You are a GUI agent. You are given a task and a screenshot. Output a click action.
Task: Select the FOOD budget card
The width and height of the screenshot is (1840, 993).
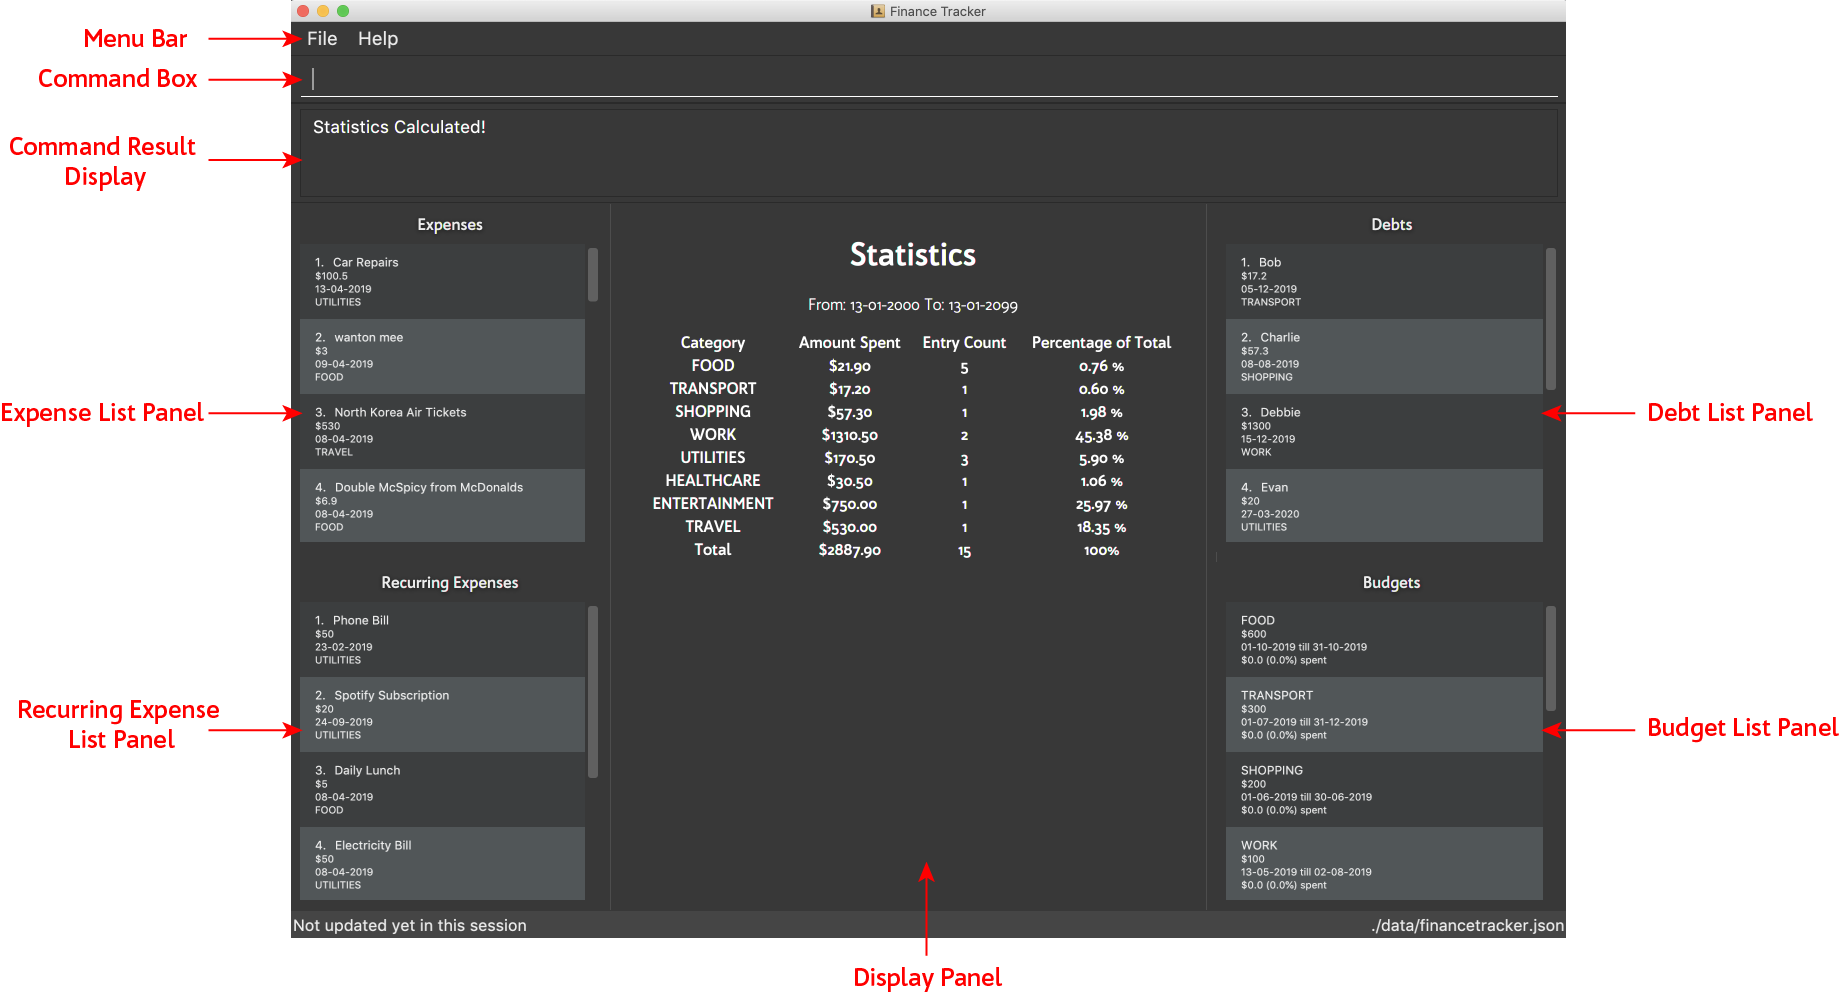[x=1384, y=639]
